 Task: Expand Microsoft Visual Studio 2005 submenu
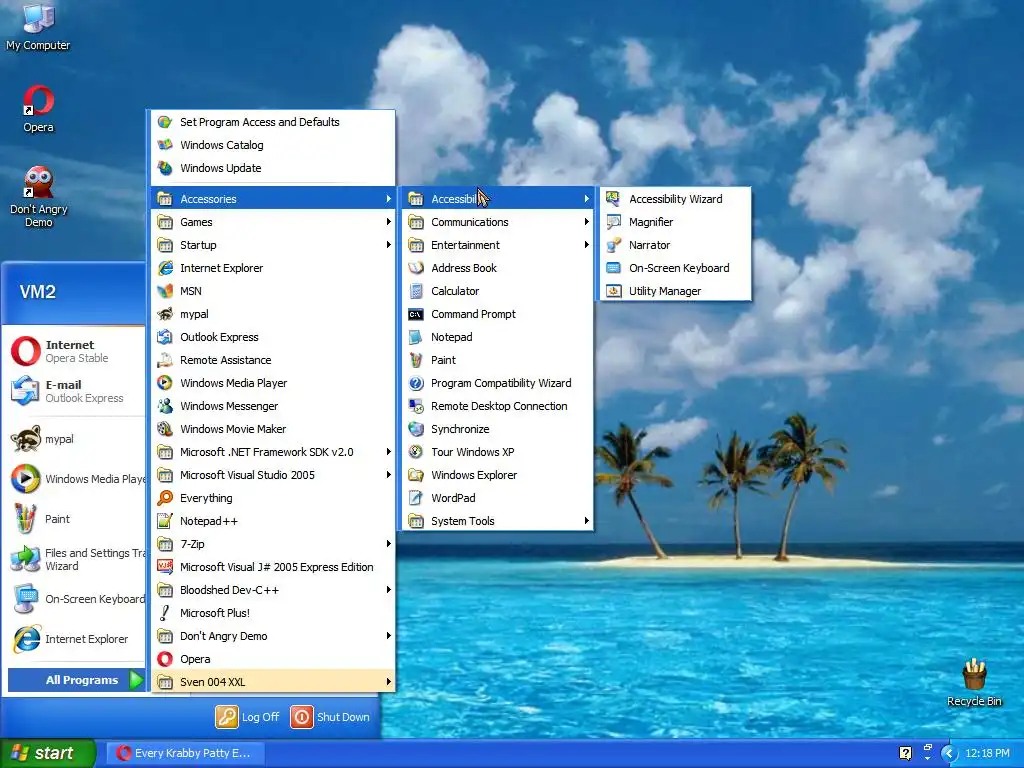(273, 475)
